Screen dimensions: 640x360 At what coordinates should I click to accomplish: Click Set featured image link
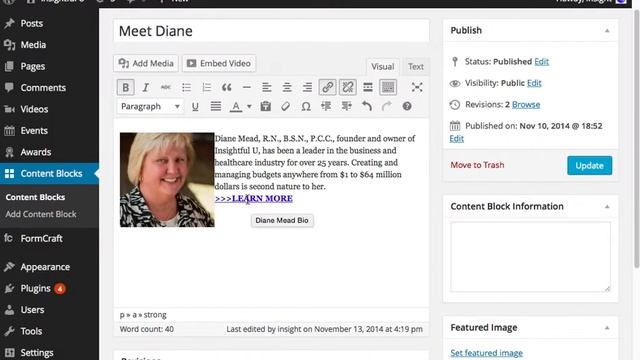tap(487, 353)
